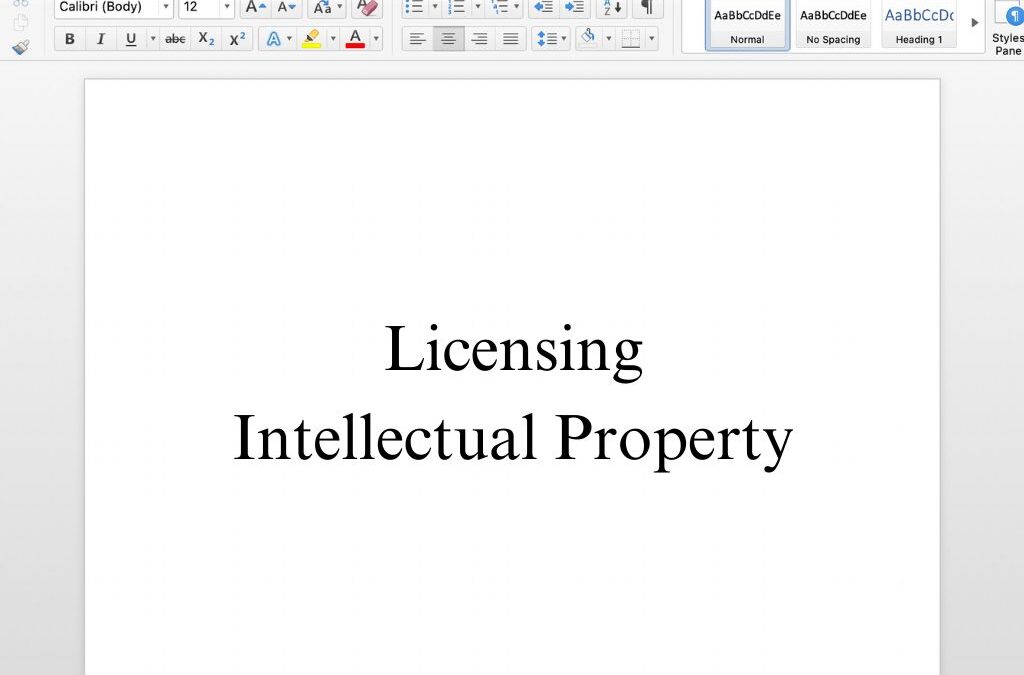Apply red font color
Viewport: 1024px width, 675px height.
355,39
